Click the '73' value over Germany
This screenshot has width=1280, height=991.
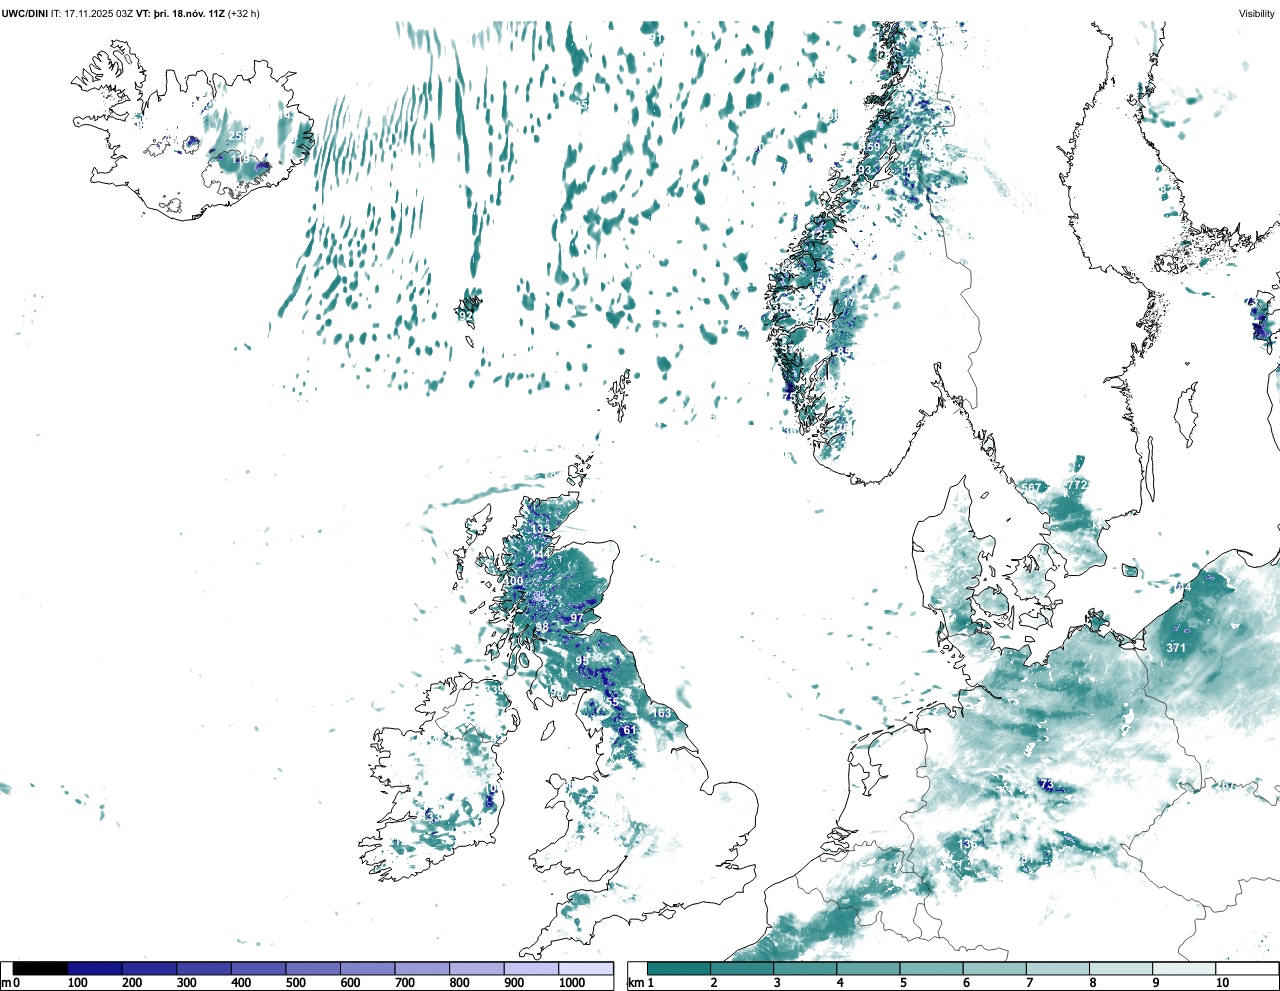(1047, 784)
